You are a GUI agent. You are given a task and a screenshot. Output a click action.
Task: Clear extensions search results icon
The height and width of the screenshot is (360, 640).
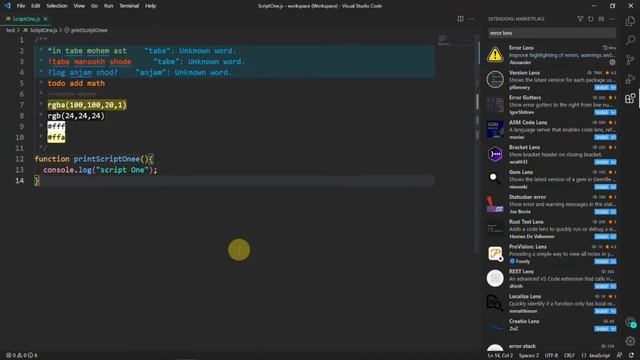click(x=601, y=19)
